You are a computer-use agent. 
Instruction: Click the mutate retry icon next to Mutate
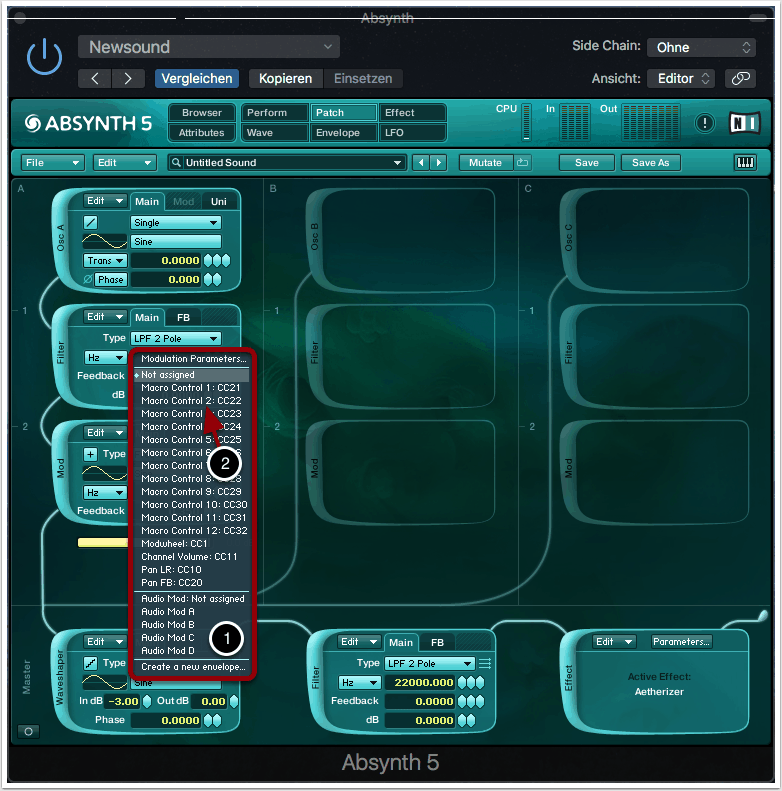click(523, 162)
